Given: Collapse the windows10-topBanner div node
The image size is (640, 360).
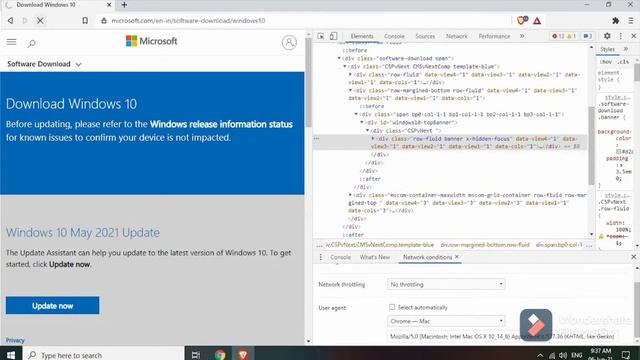Looking at the screenshot, I should (x=362, y=122).
